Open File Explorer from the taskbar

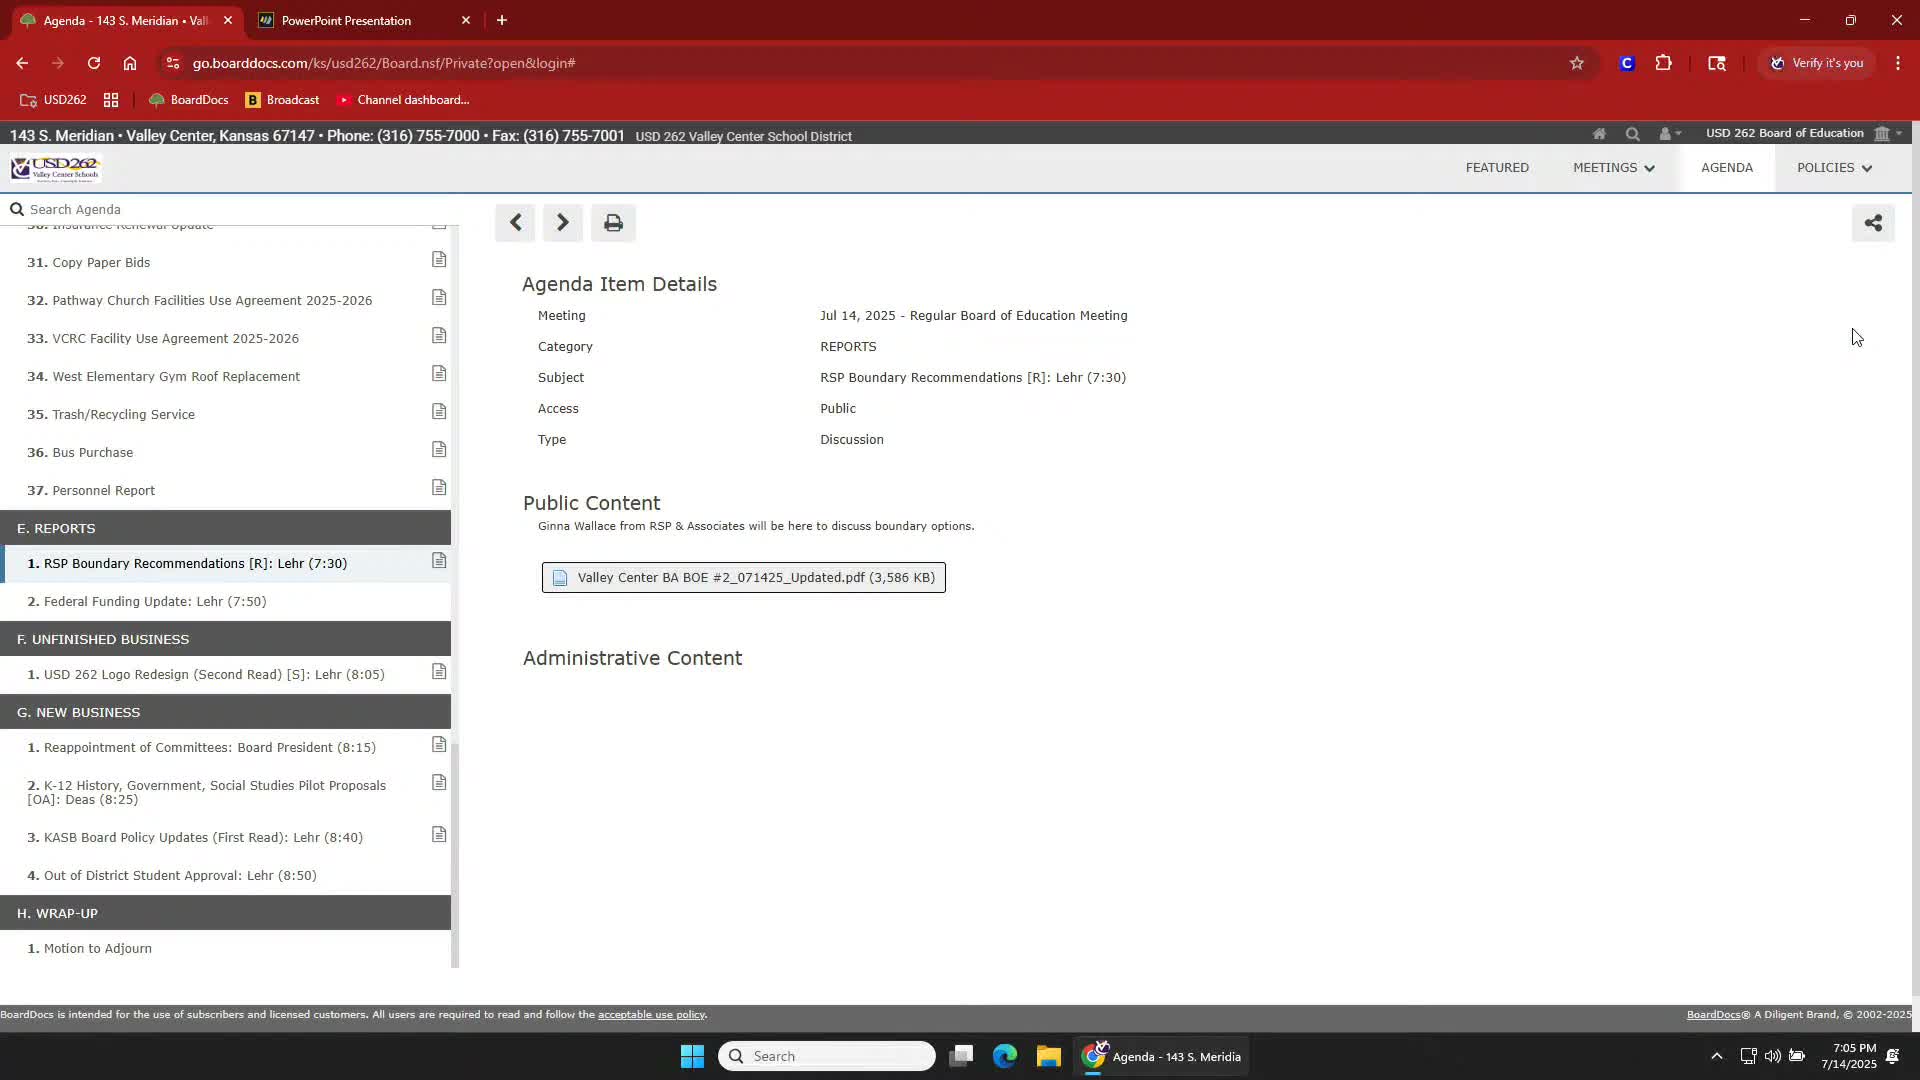pos(1048,1057)
